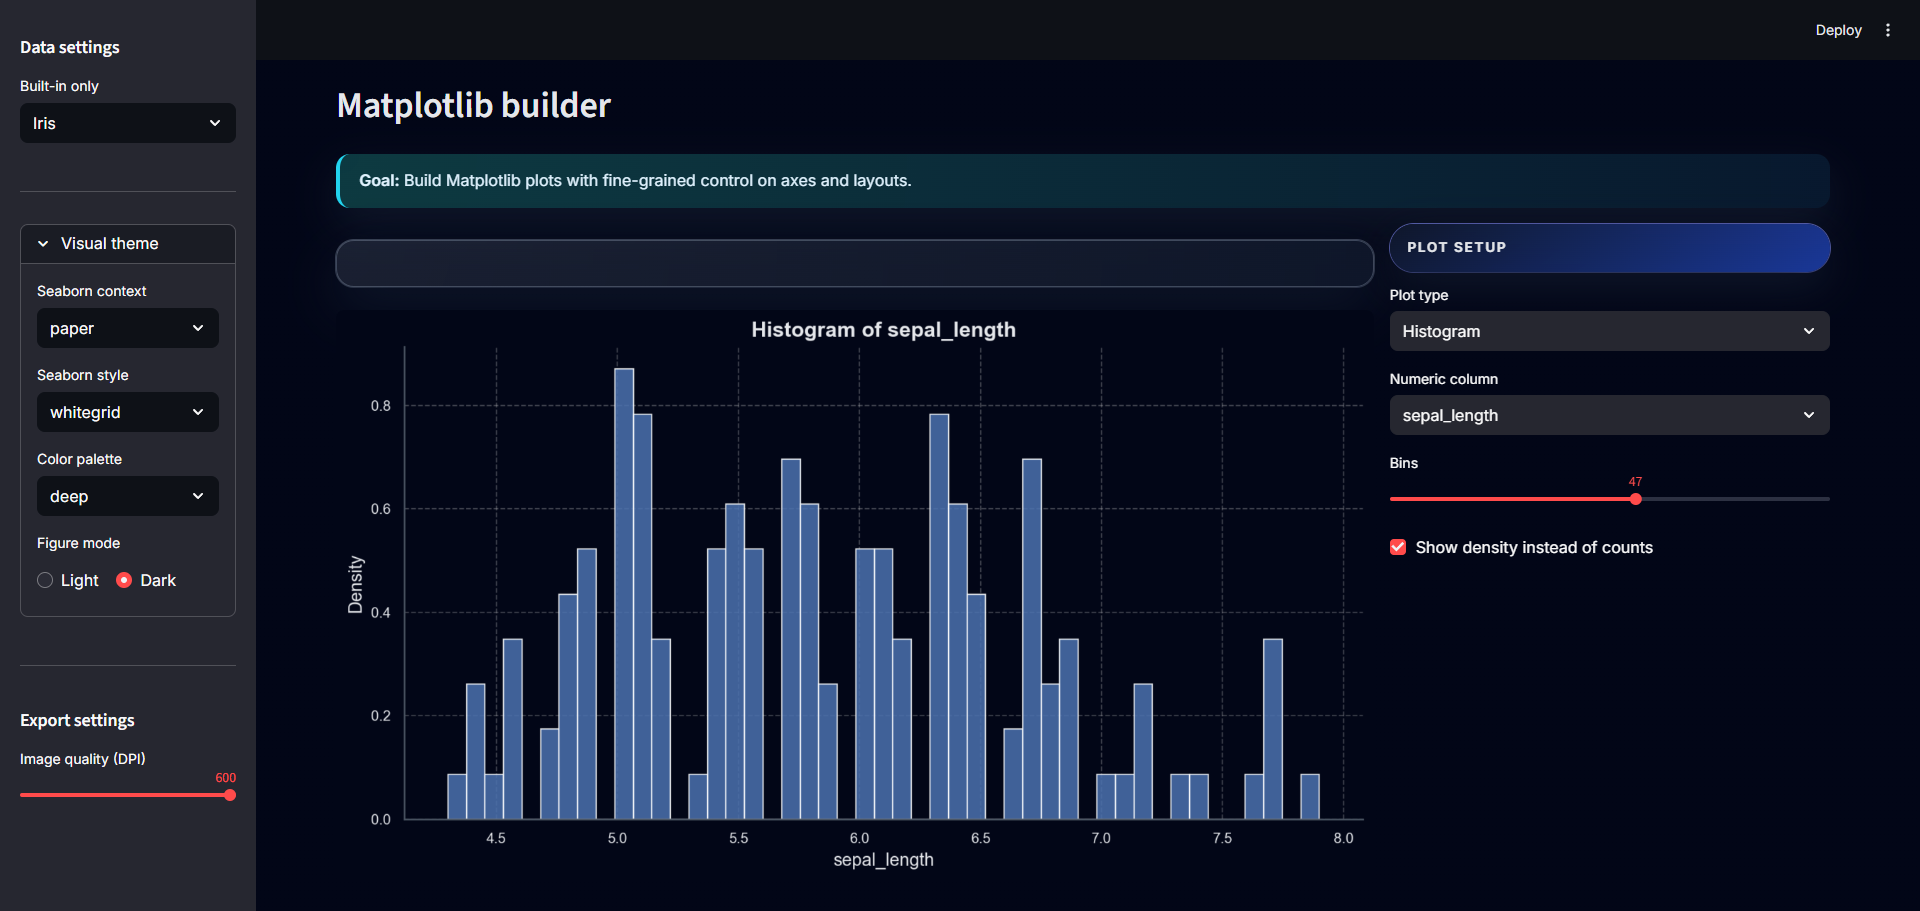Click the Image quality DPI slider handle
Screen dimensions: 1920x911
(230, 795)
